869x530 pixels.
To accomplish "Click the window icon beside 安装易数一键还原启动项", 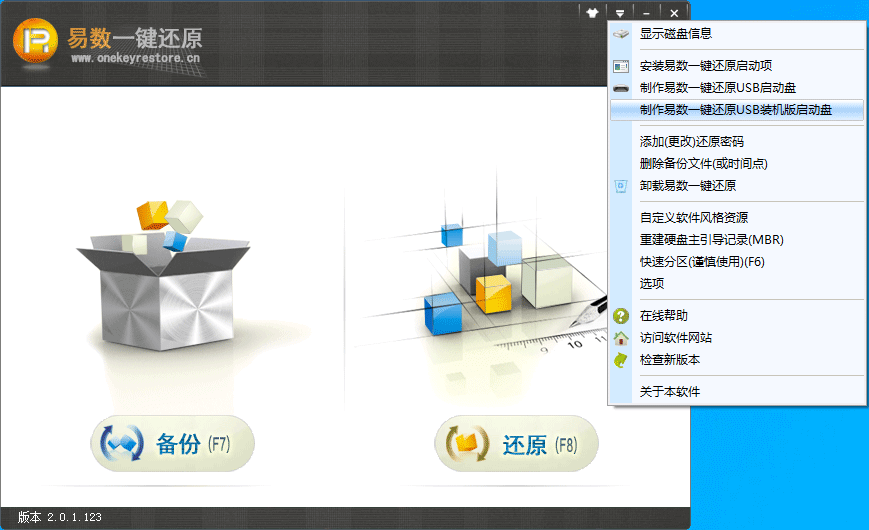I will pos(621,67).
